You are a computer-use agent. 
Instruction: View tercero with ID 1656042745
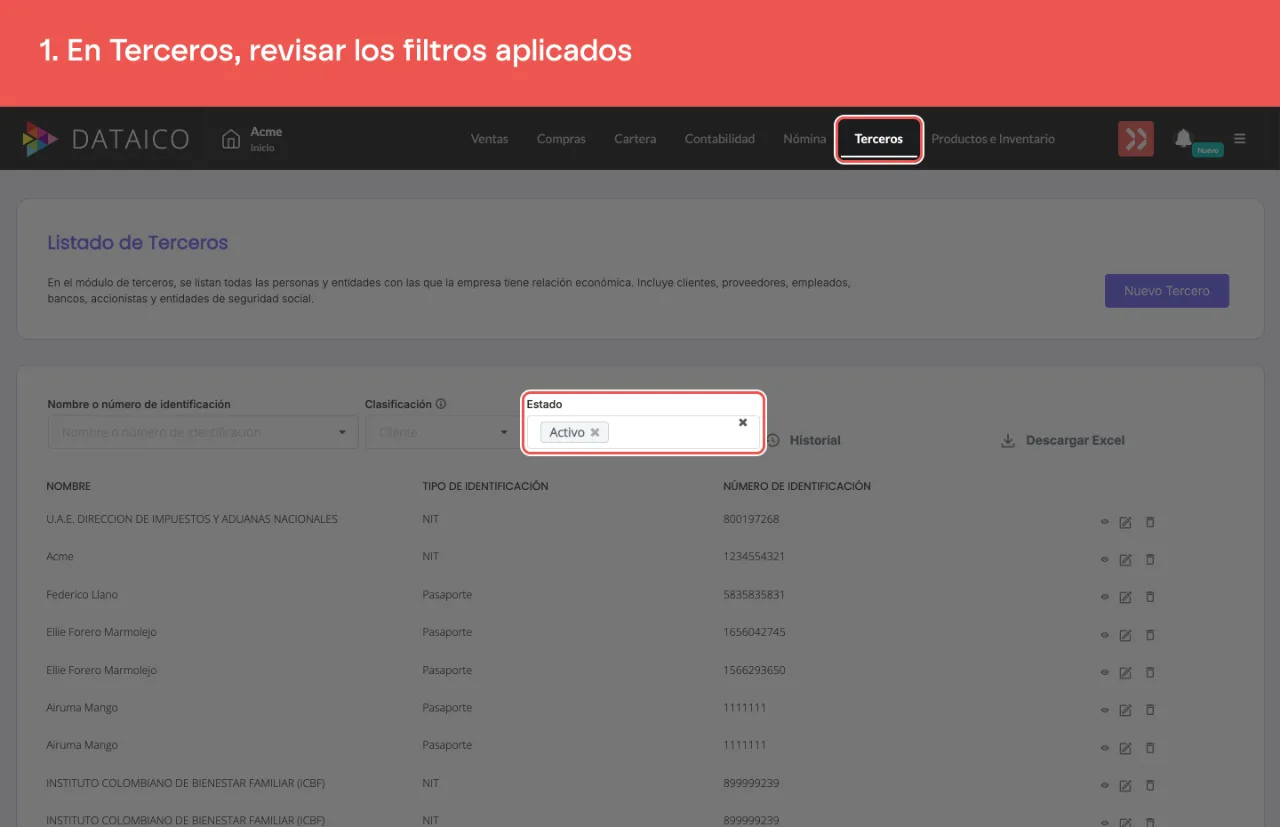coord(1105,635)
